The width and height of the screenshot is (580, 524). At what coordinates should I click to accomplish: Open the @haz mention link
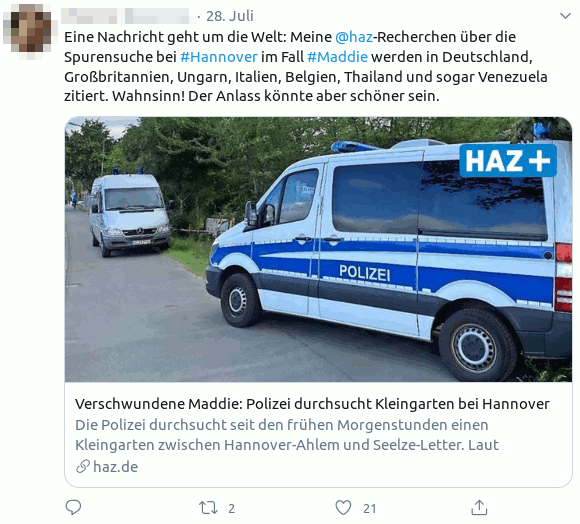(x=354, y=37)
